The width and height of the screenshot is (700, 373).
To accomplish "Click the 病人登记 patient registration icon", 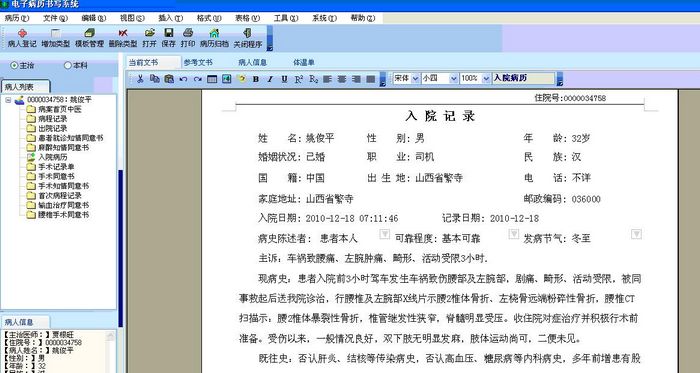I will point(22,38).
